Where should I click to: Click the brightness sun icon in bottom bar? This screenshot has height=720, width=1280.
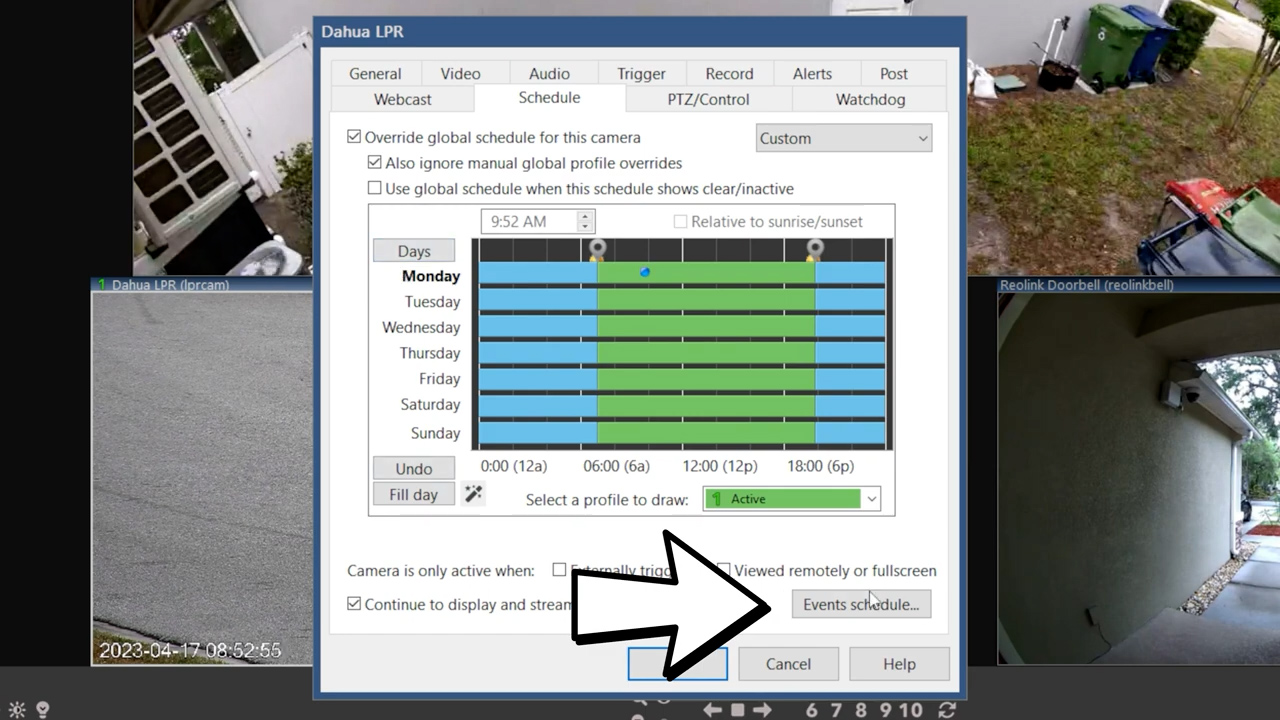[x=17, y=710]
